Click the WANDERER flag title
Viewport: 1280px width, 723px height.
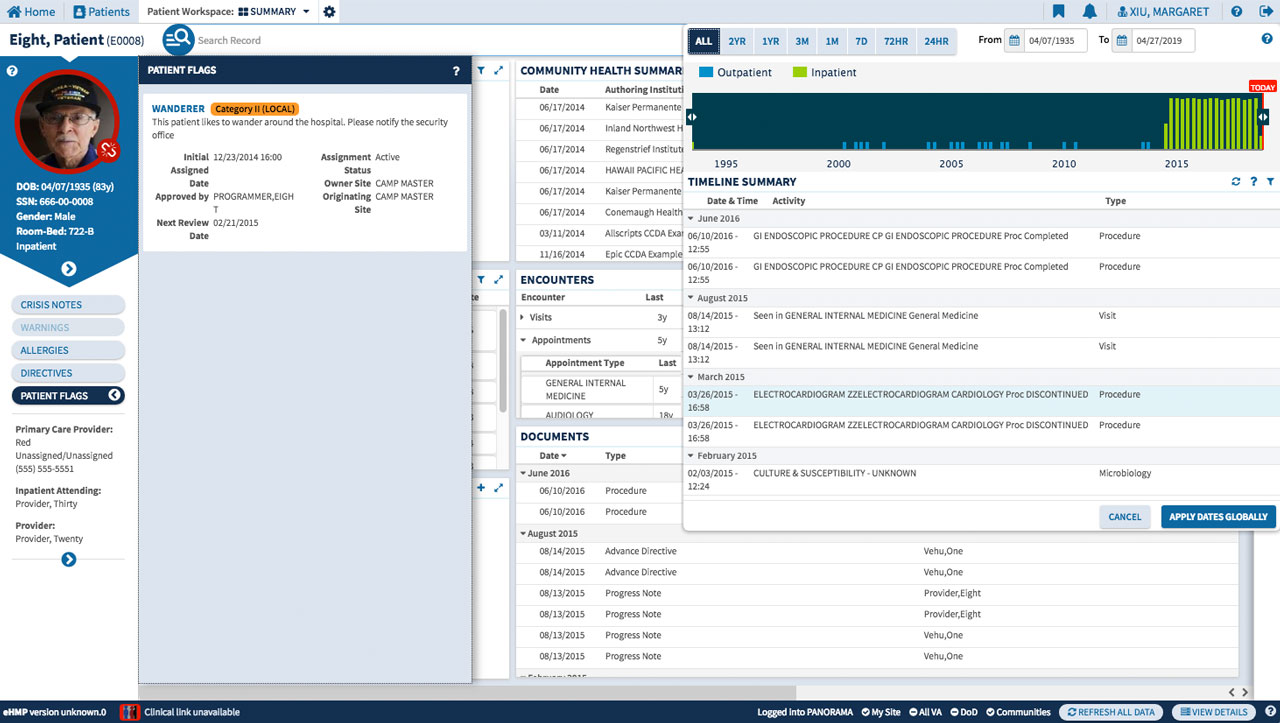pos(178,108)
